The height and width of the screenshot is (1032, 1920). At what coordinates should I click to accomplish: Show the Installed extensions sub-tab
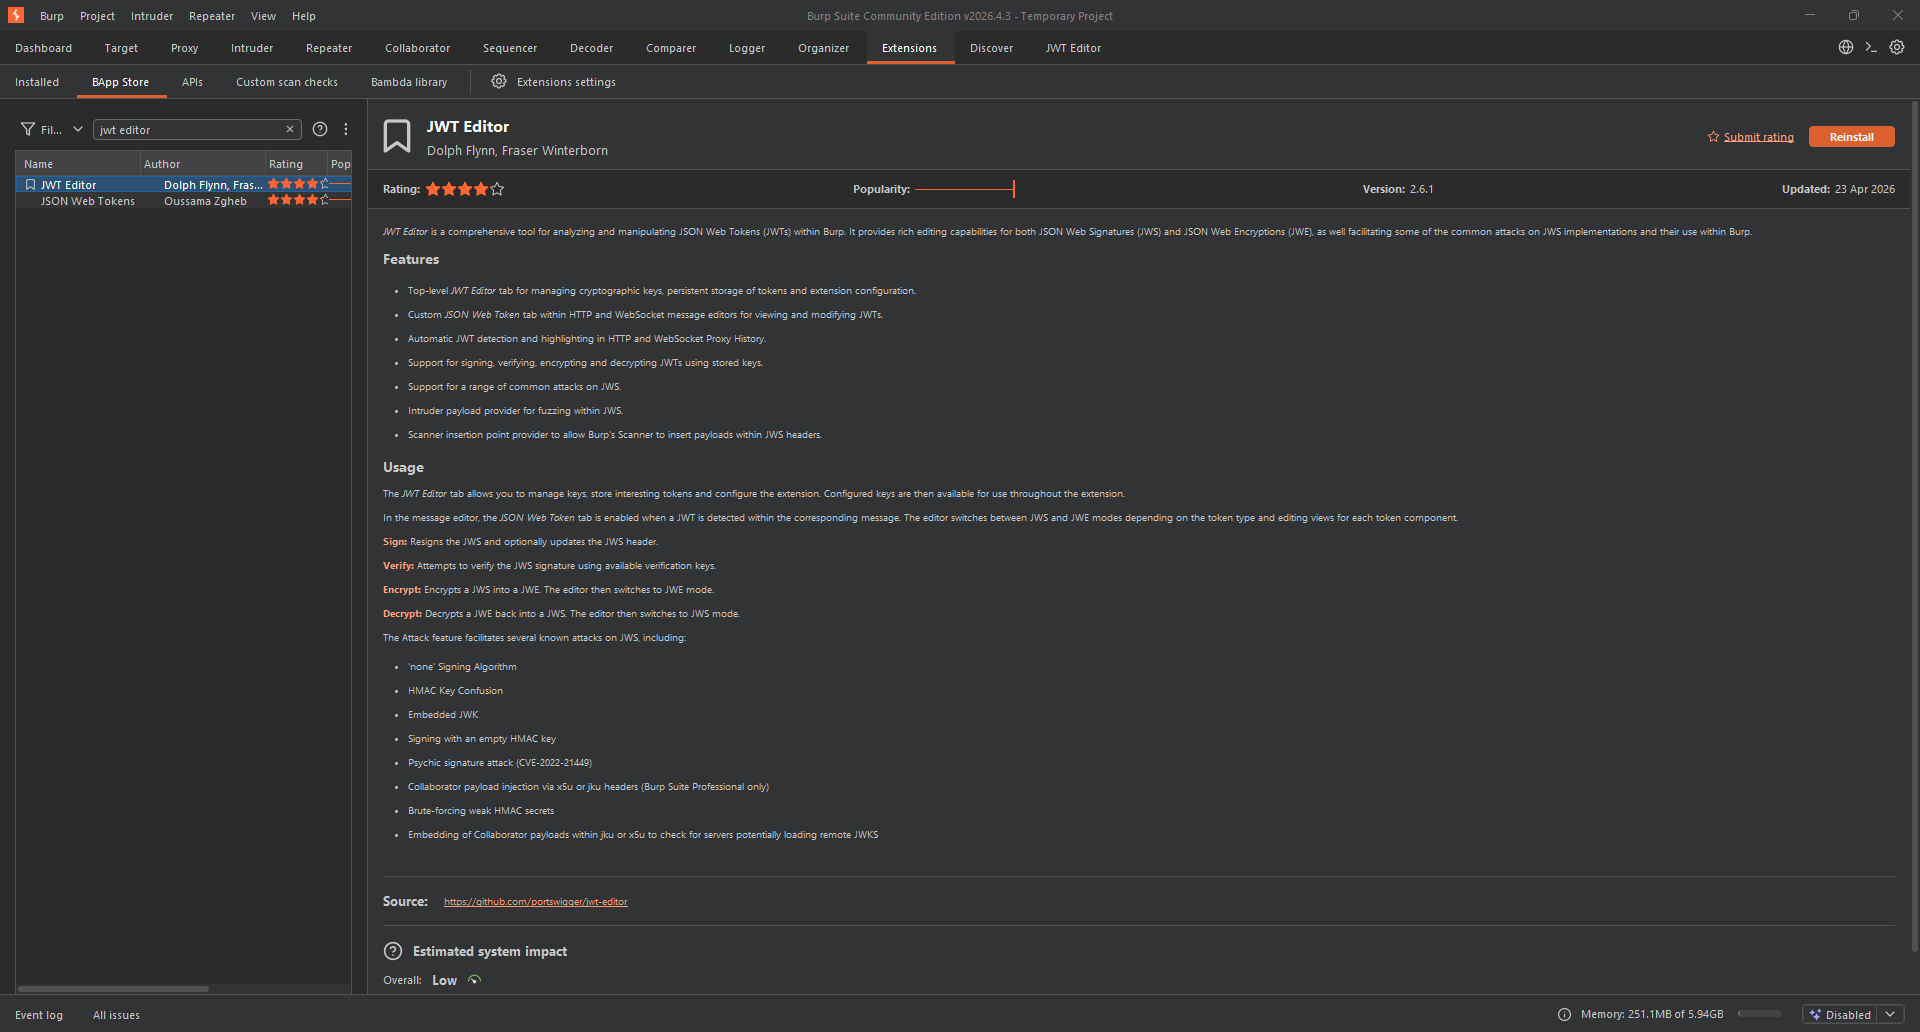coord(37,82)
